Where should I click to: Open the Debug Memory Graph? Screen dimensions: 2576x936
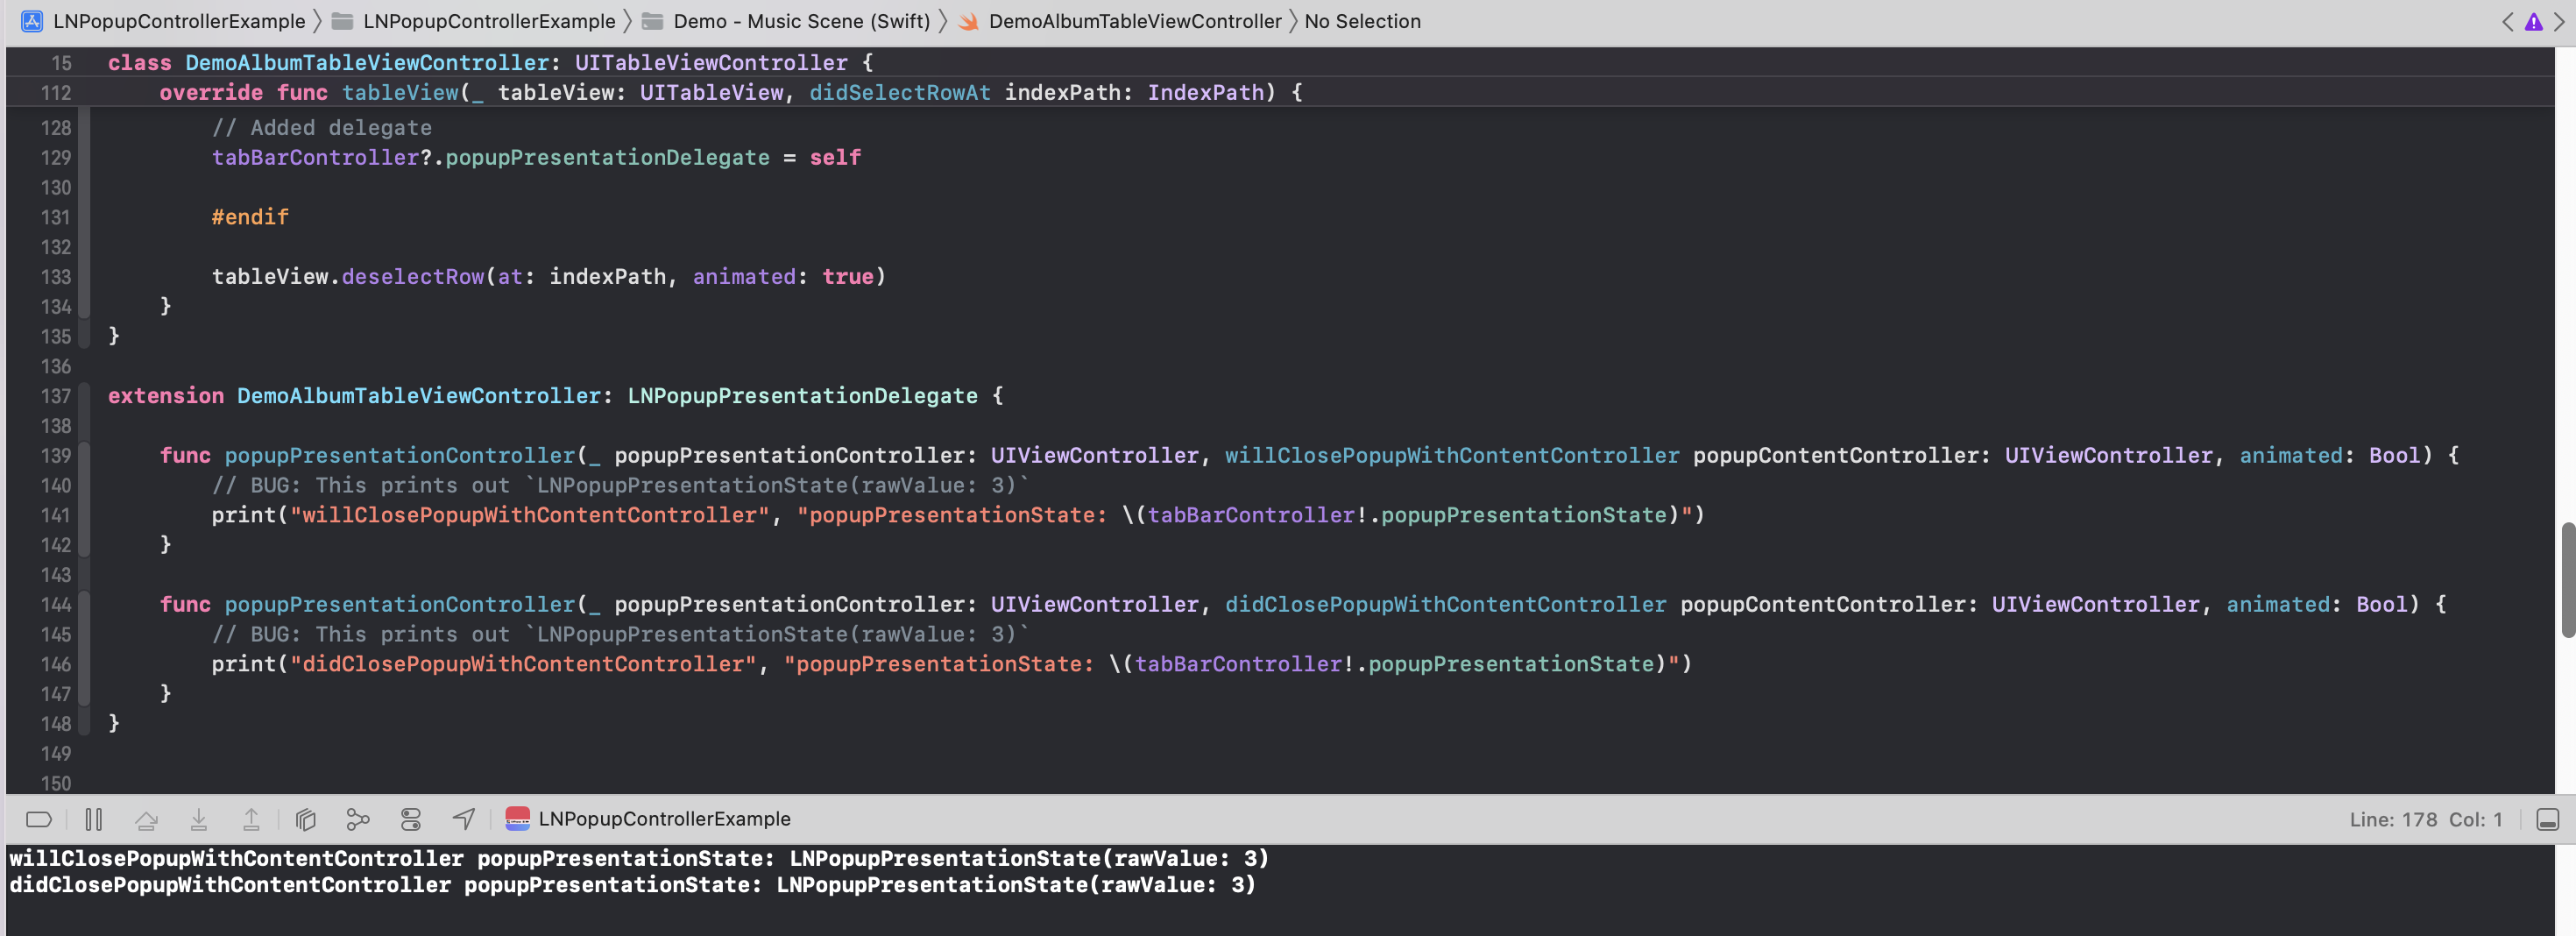click(357, 819)
